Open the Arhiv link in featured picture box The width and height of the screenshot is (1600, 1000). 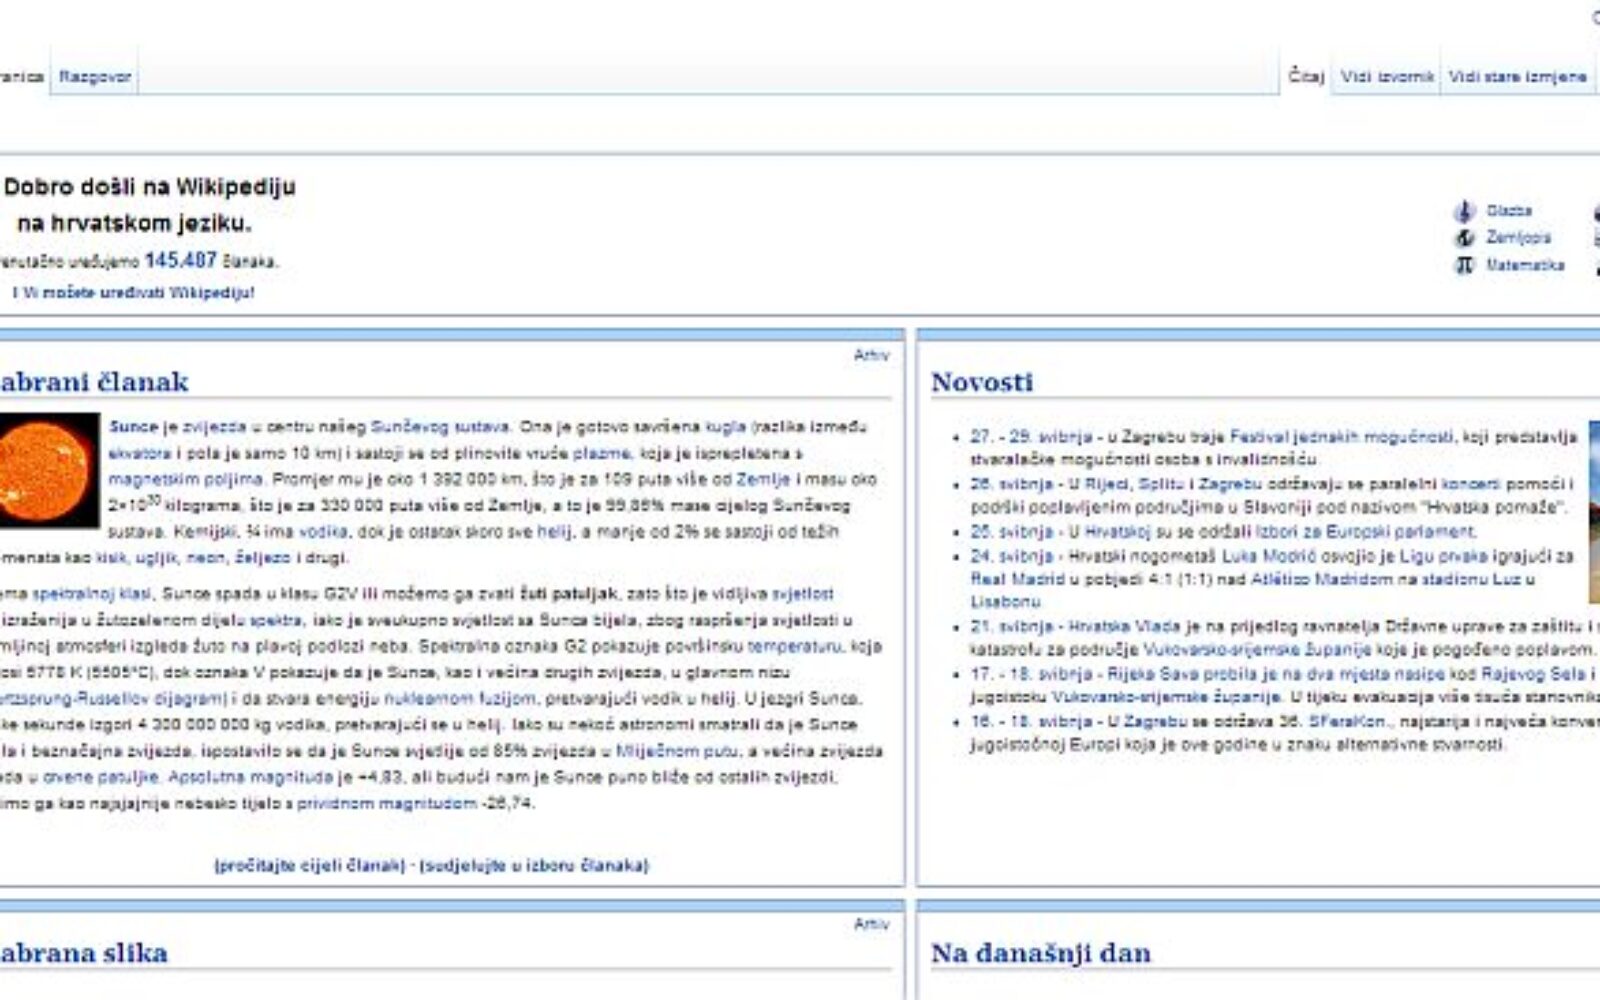[x=871, y=924]
